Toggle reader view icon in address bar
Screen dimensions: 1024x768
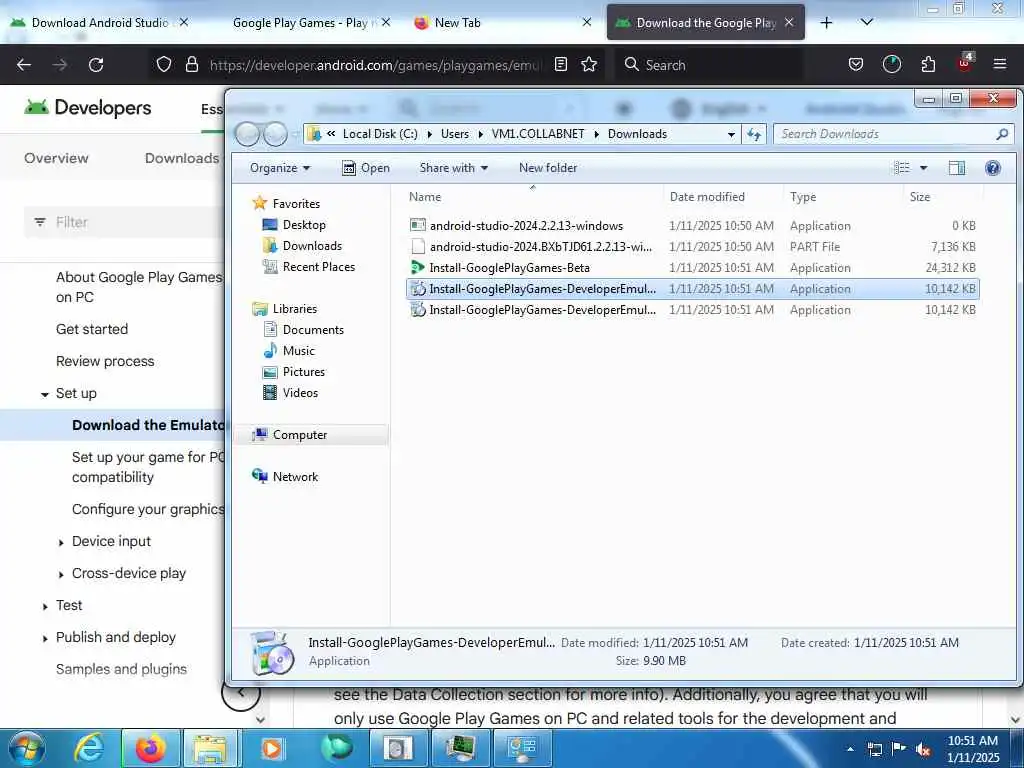[560, 65]
